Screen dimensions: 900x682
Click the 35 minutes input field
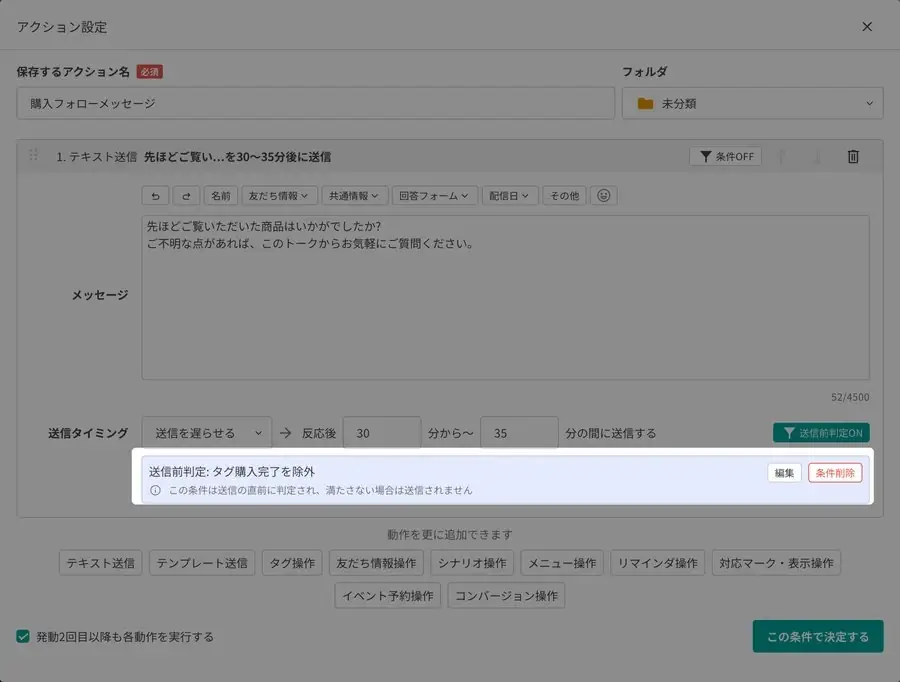pos(519,433)
